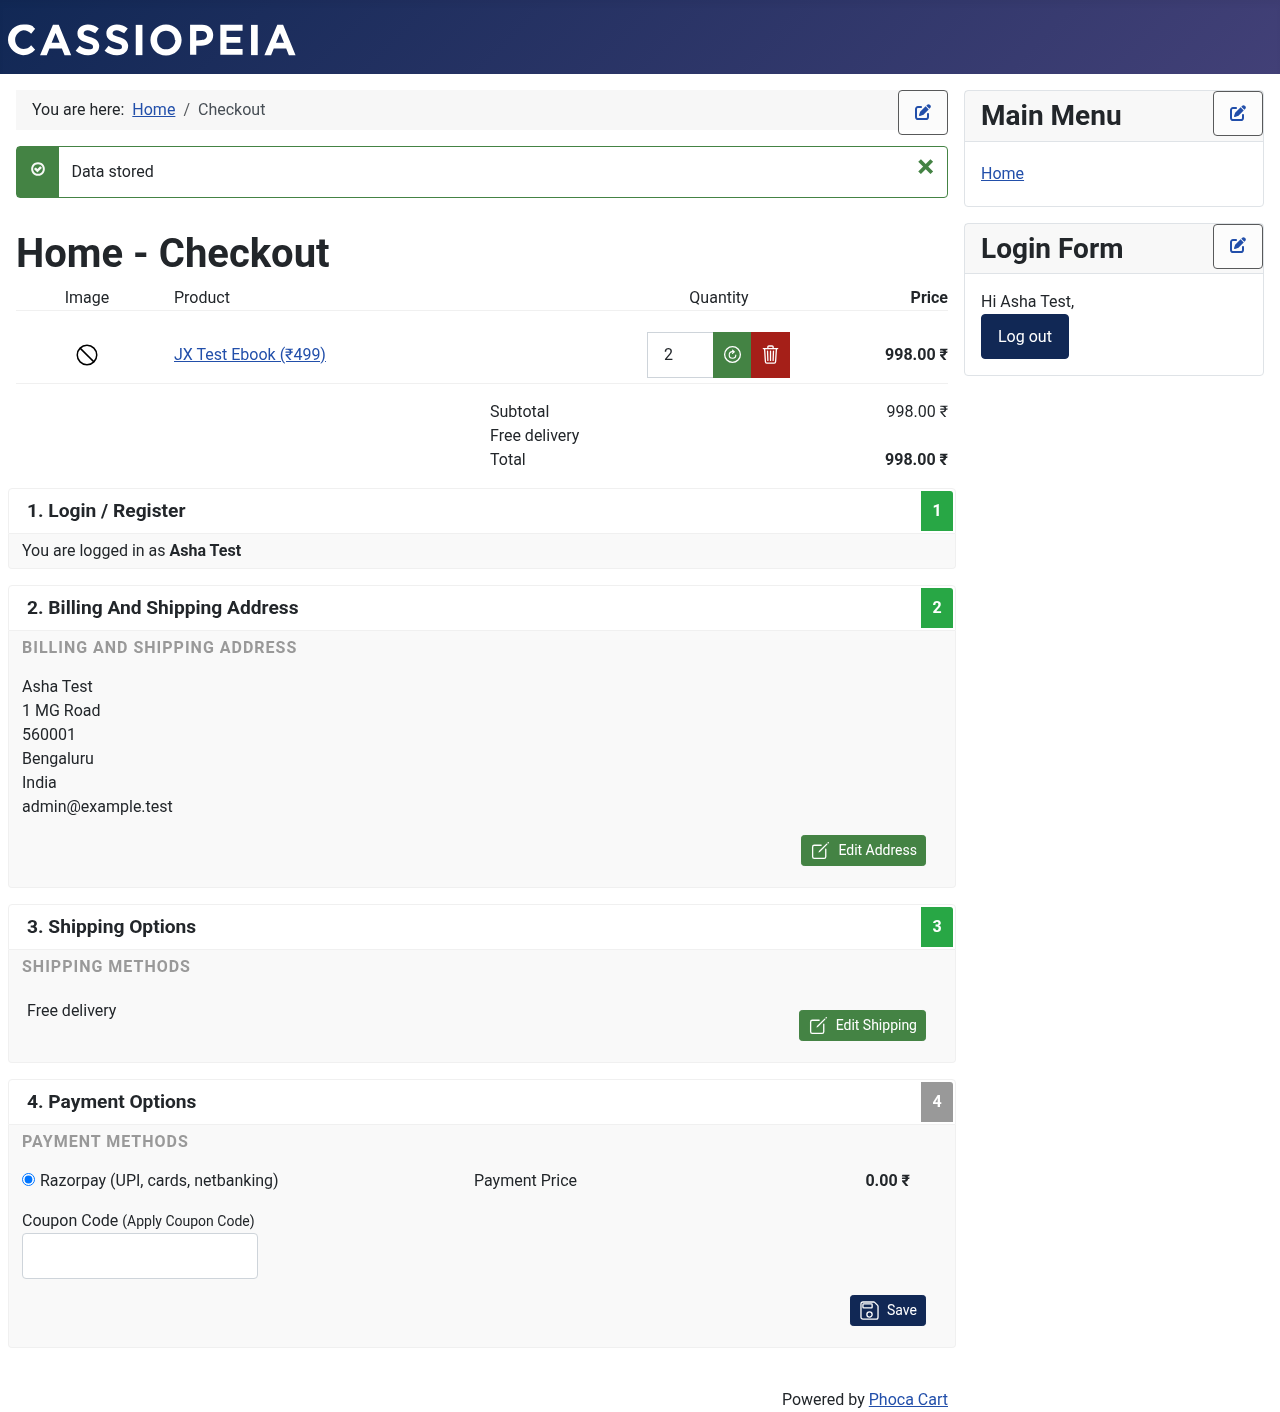Click the green step 3 badge
1280x1412 pixels.
(937, 927)
